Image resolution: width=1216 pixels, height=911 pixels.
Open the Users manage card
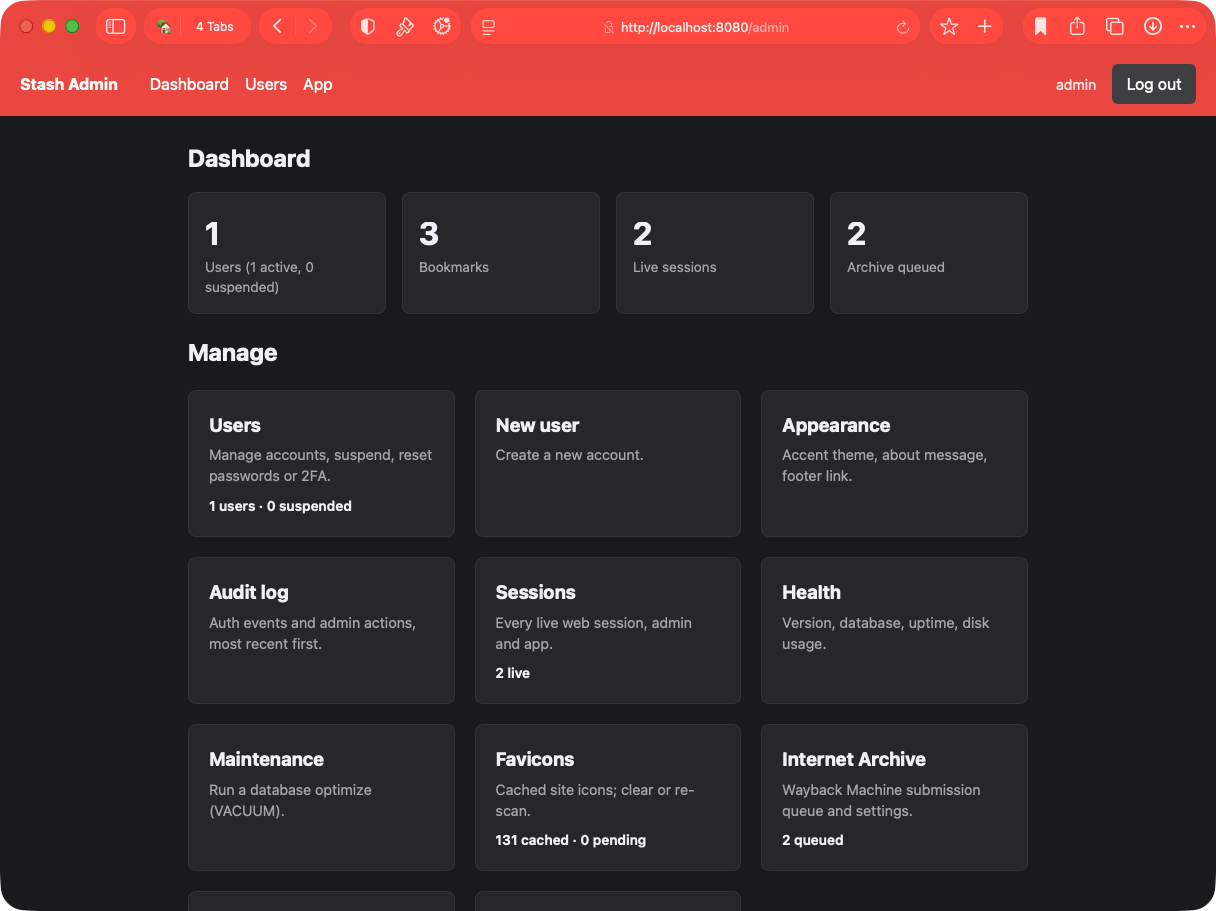[x=321, y=463]
